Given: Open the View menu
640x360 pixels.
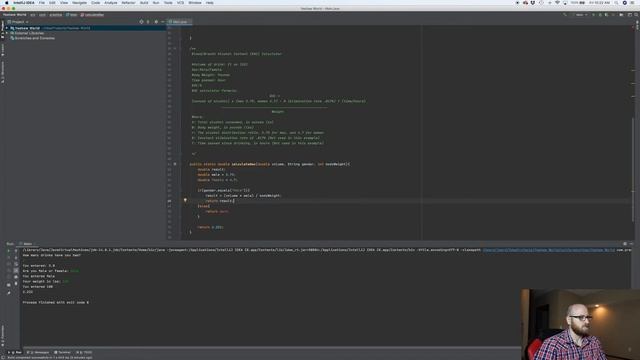Looking at the screenshot, I should coord(64,2).
